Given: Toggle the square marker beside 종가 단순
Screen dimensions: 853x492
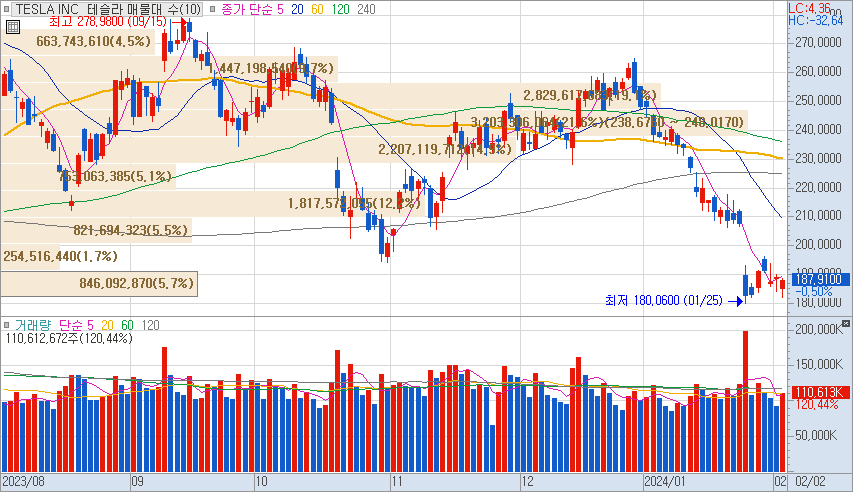Looking at the screenshot, I should click(x=212, y=9).
